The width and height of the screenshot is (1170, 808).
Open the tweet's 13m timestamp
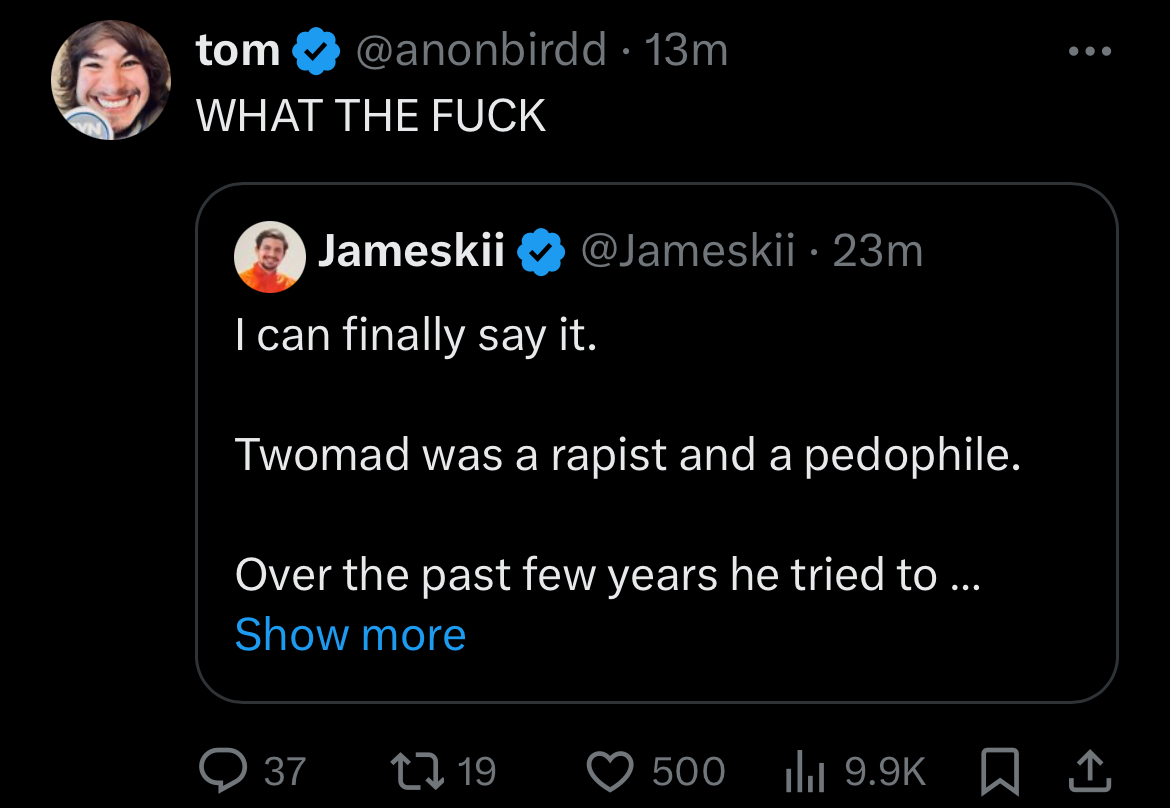click(x=687, y=50)
